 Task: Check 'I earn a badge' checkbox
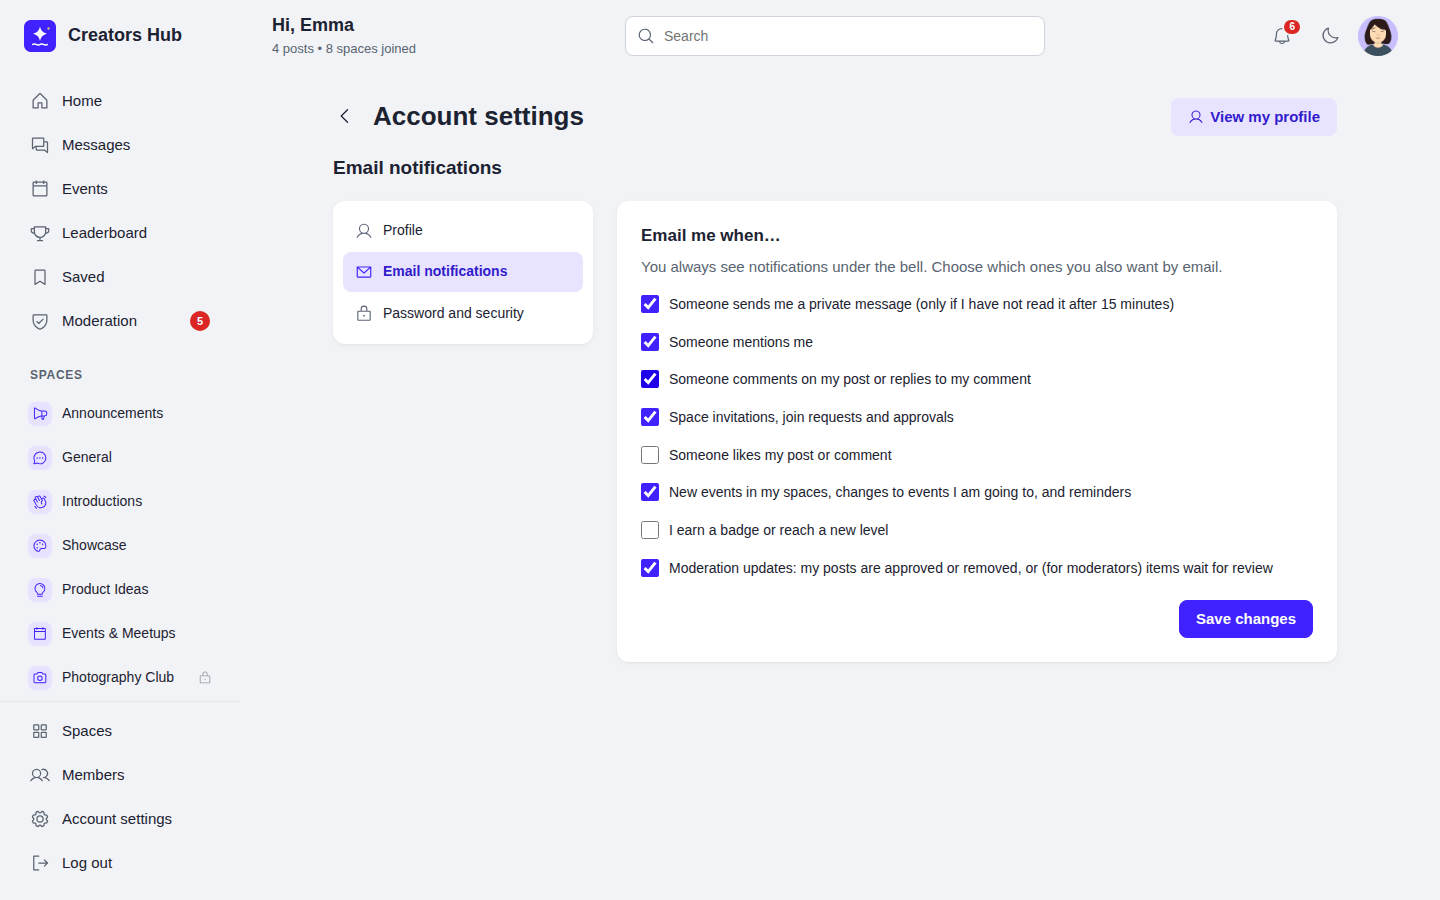pos(650,530)
